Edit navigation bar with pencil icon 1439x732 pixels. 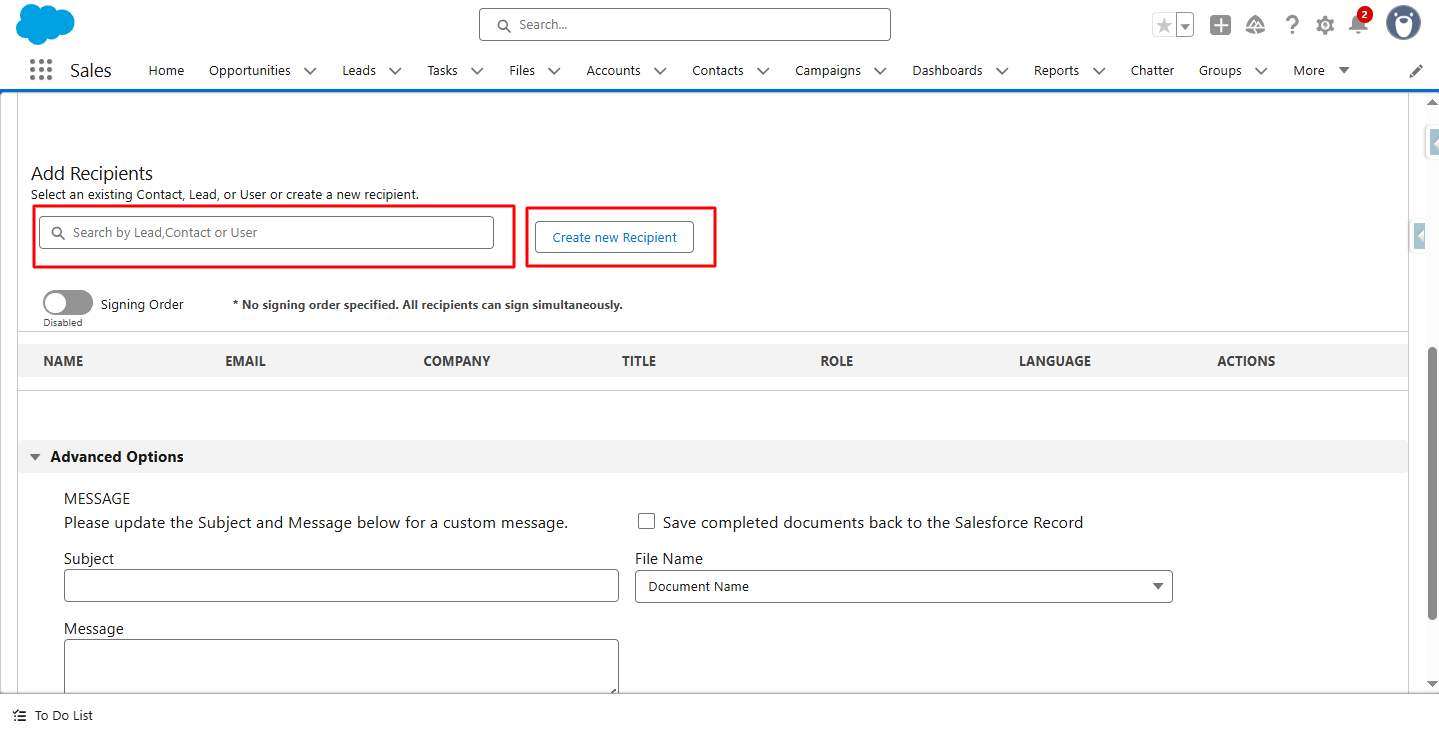pyautogui.click(x=1416, y=71)
